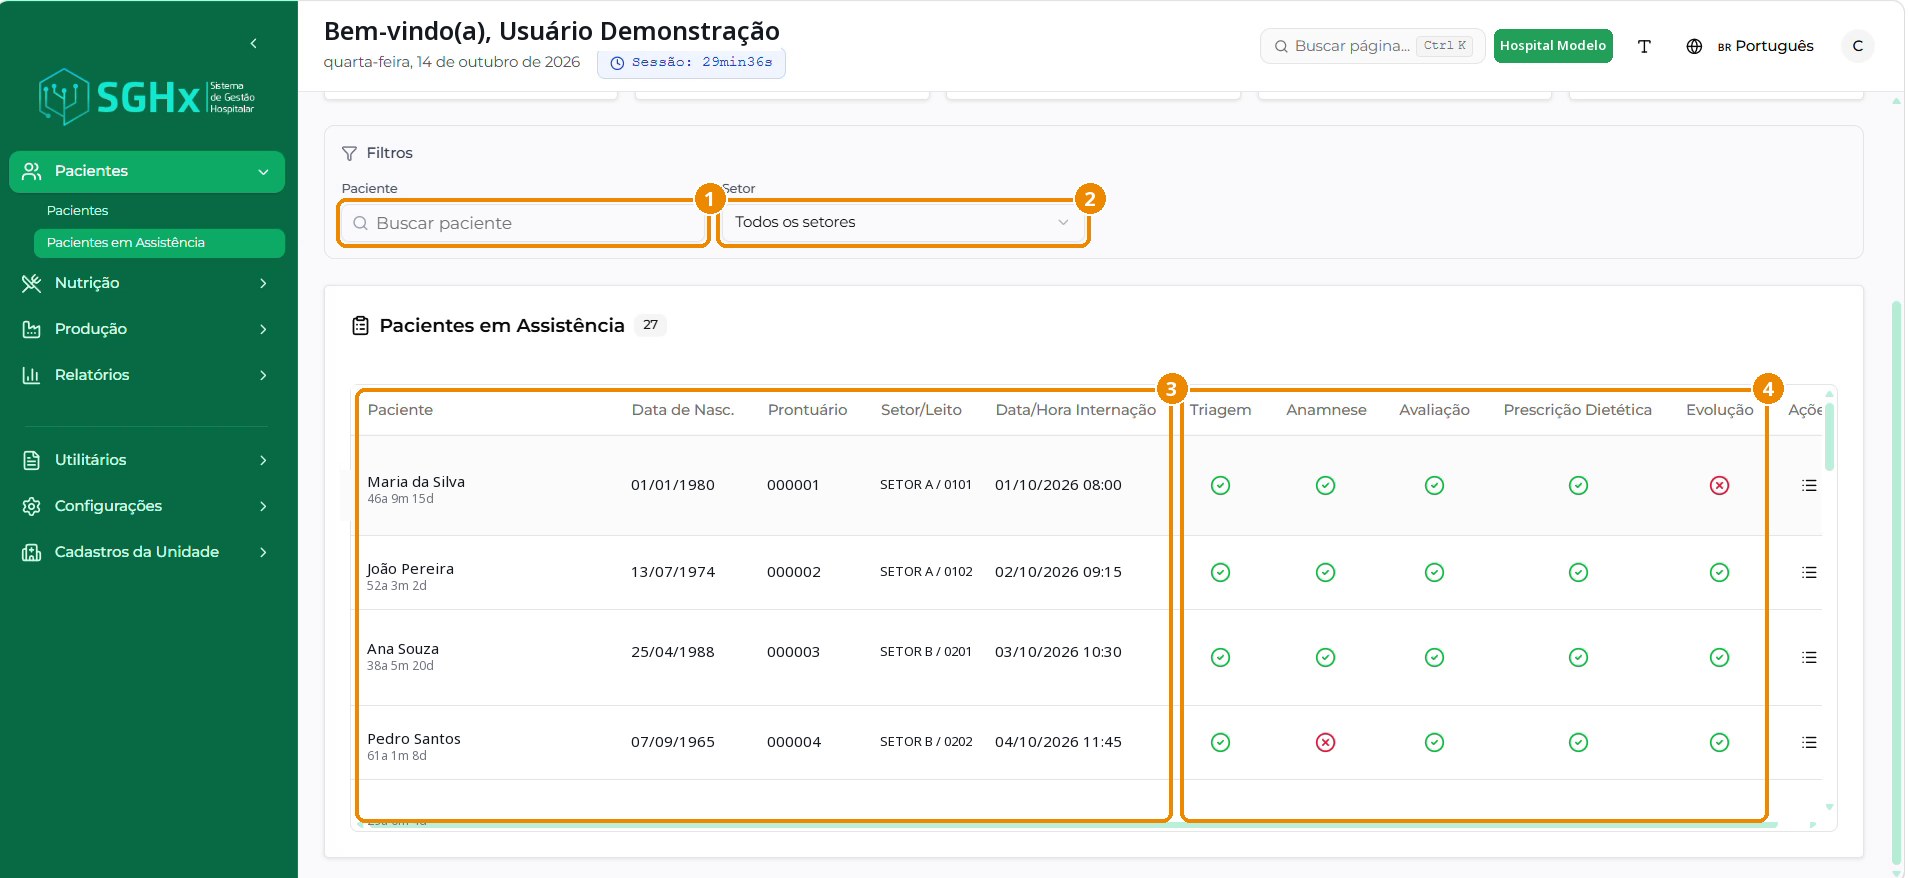Open the Setor dropdown Todos os setores
The height and width of the screenshot is (878, 1908).
(x=902, y=222)
